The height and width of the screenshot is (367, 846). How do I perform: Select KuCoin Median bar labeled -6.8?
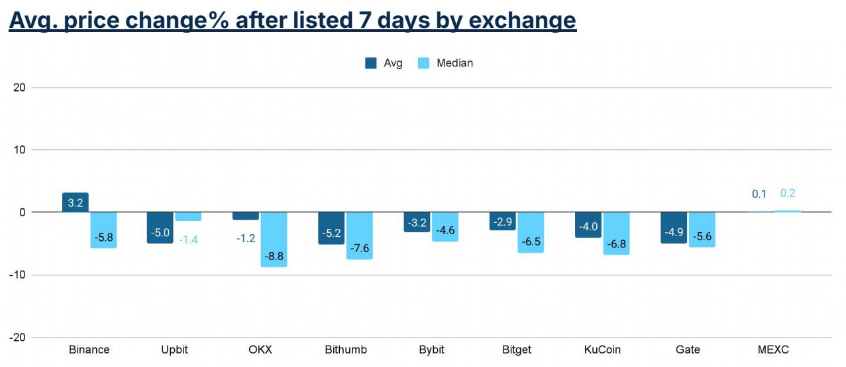(616, 234)
